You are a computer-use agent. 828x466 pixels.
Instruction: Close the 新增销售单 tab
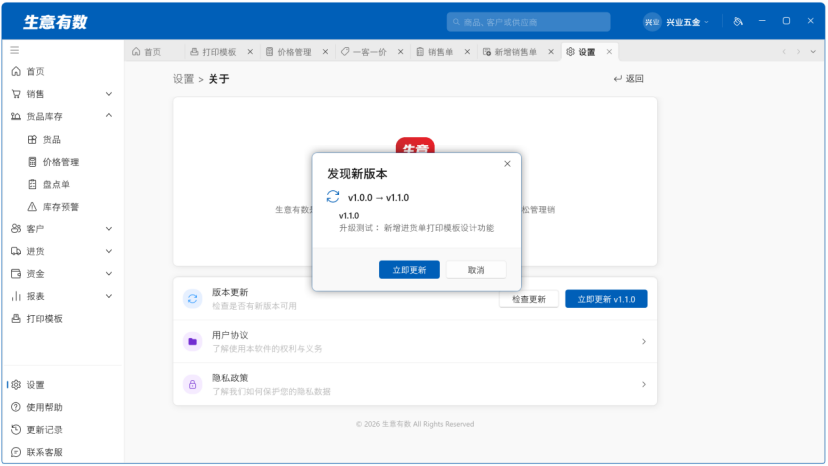(551, 52)
